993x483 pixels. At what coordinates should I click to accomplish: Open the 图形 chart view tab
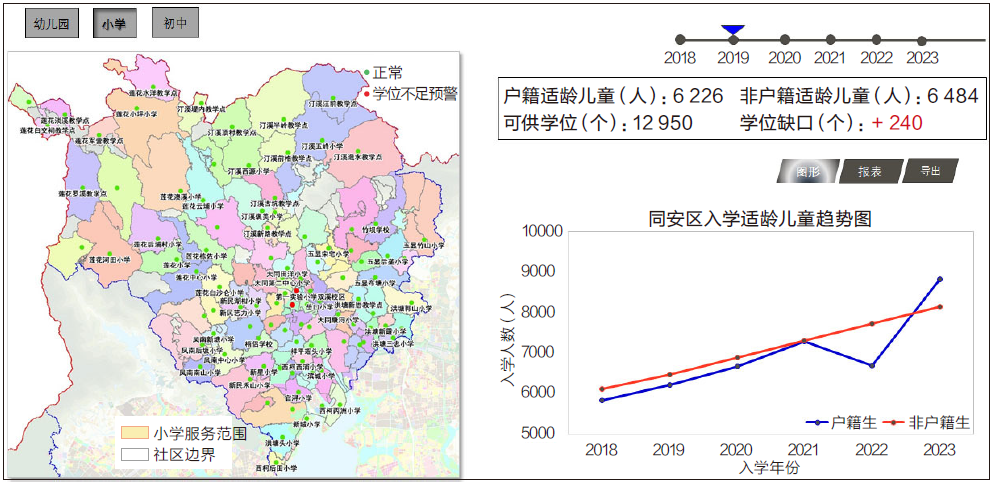coord(807,171)
